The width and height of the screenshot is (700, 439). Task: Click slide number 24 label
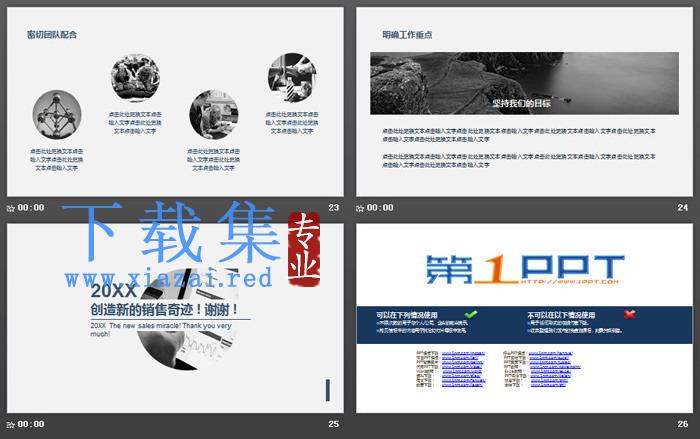click(x=683, y=208)
